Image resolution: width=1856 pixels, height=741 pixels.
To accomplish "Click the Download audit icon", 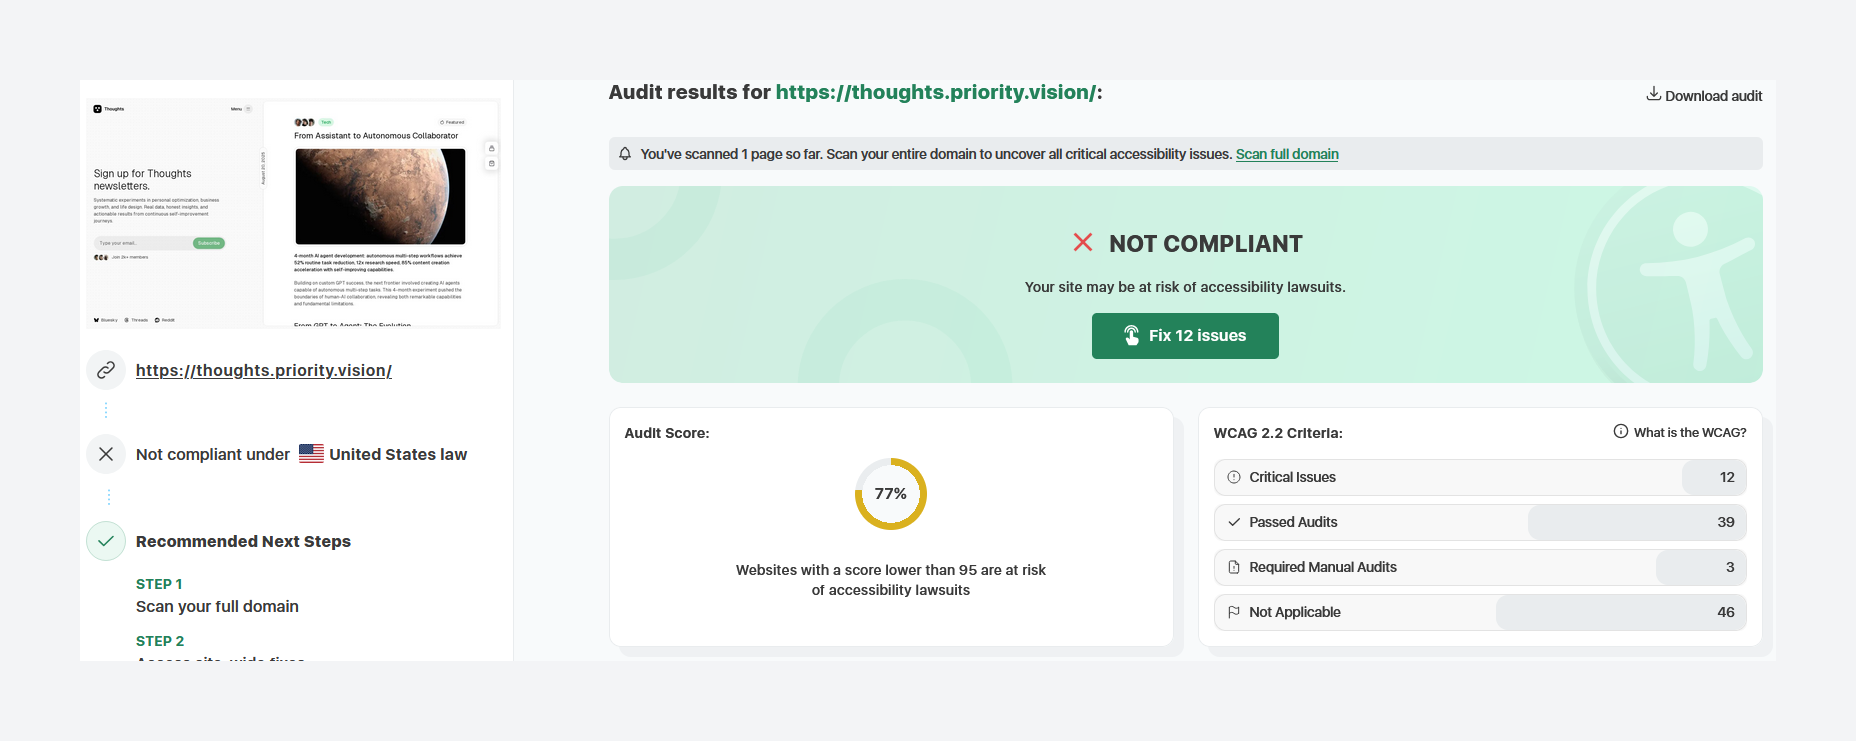I will [x=1654, y=94].
